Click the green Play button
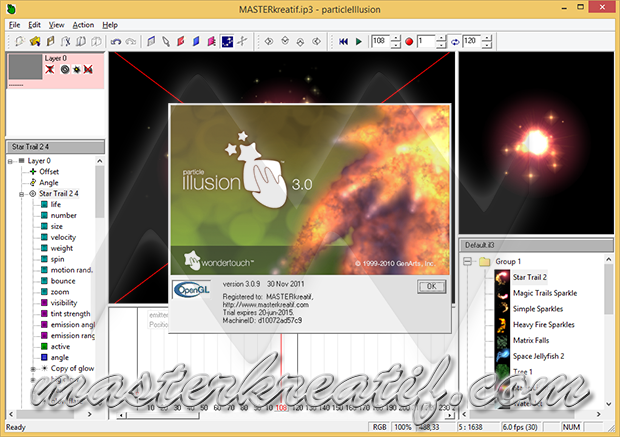Image resolution: width=620 pixels, height=437 pixels. click(x=359, y=41)
